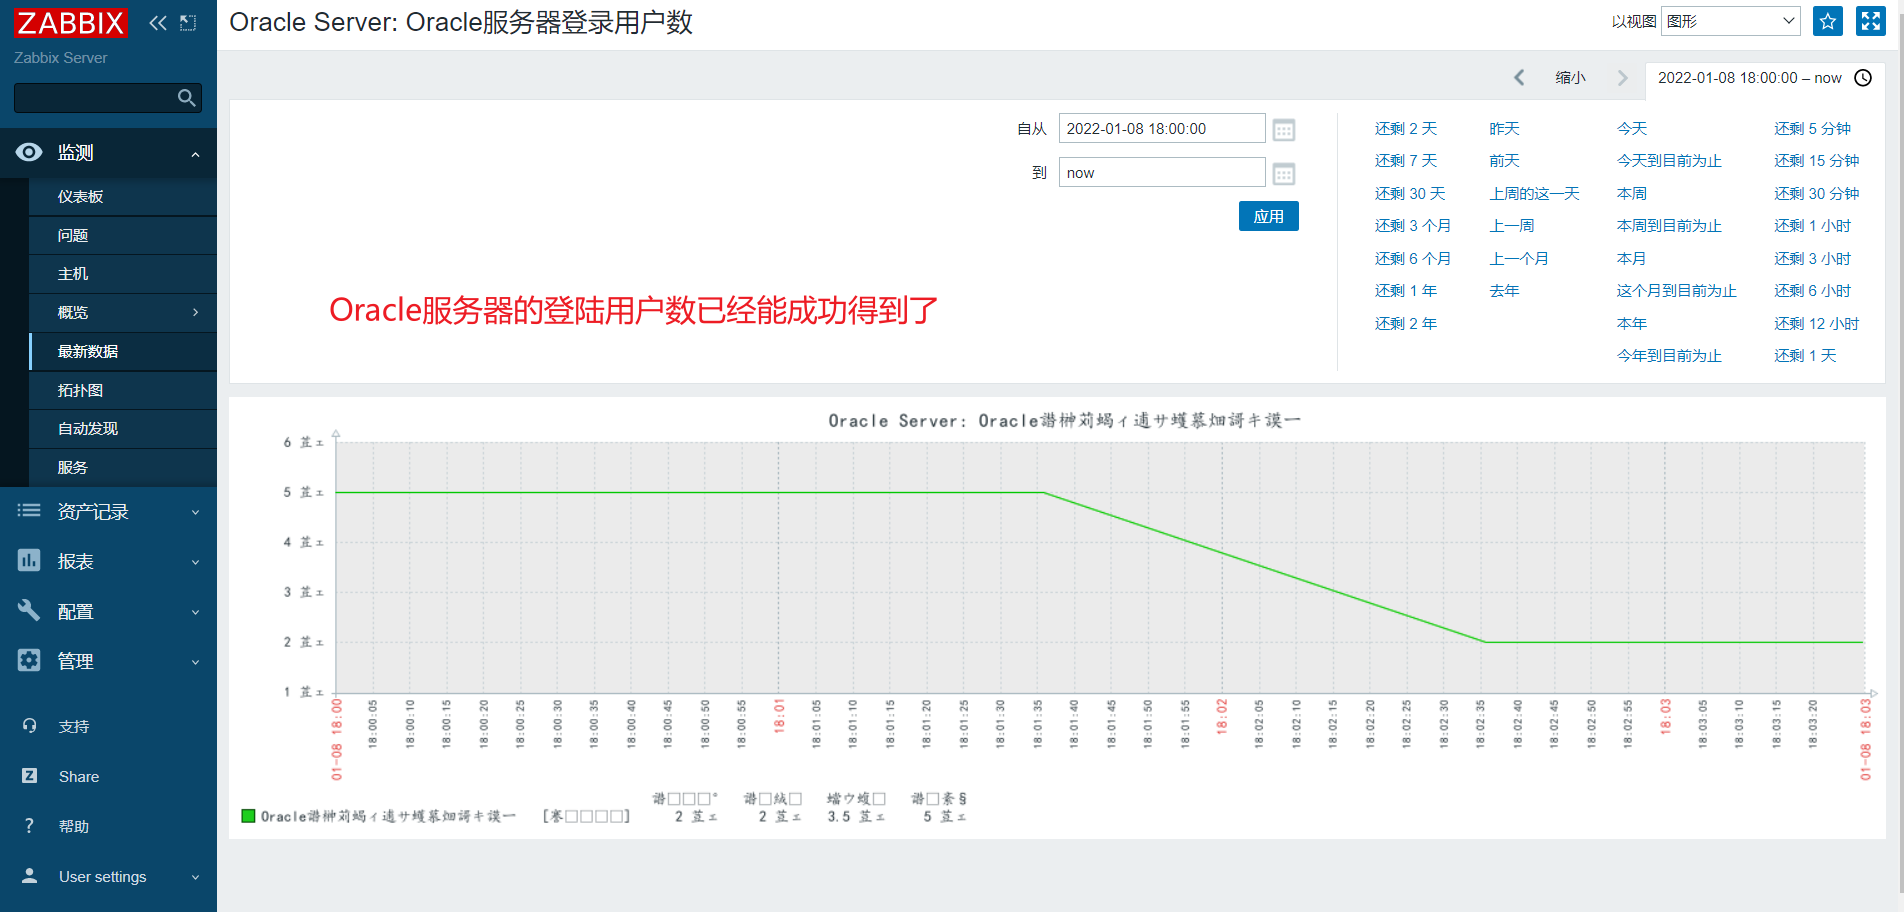
Task: Enter kiosk mode via fullscreen icon
Action: tap(1870, 21)
